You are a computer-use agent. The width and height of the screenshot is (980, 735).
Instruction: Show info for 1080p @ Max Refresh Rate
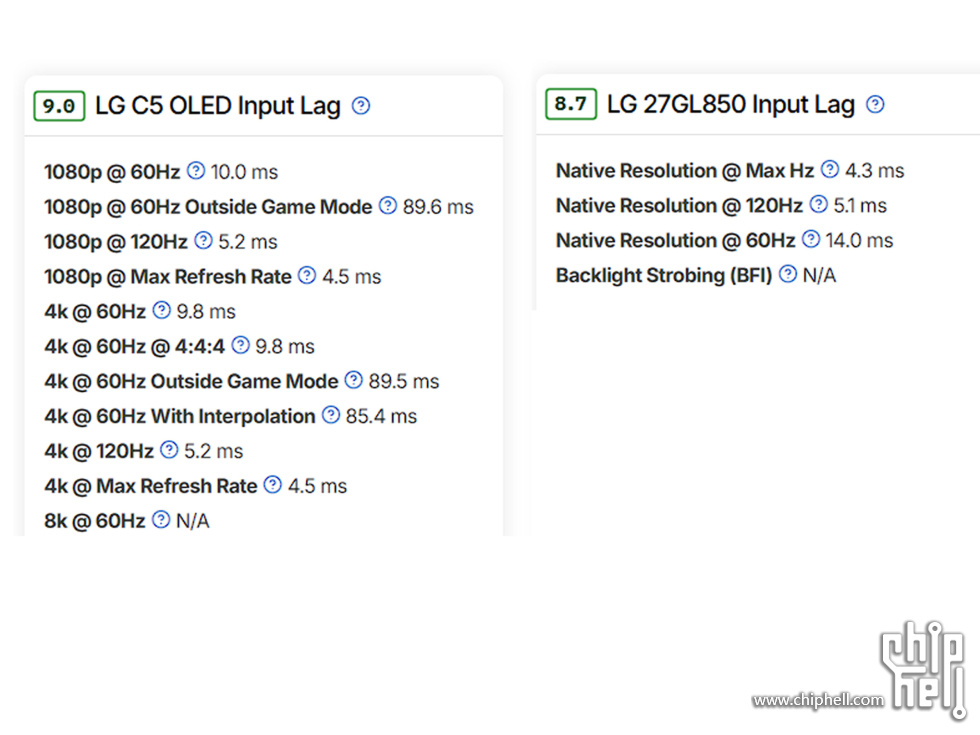tap(307, 276)
